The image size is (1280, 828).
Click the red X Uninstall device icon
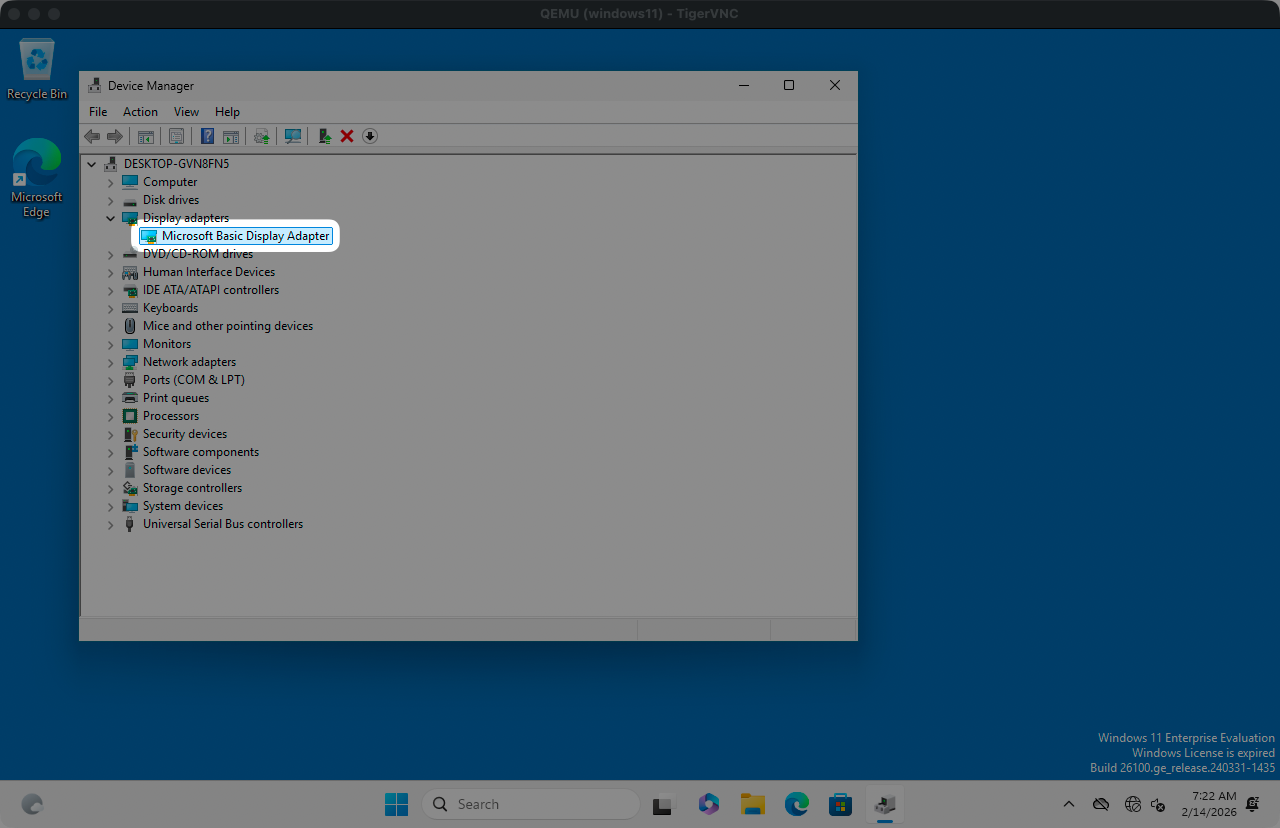pos(347,136)
